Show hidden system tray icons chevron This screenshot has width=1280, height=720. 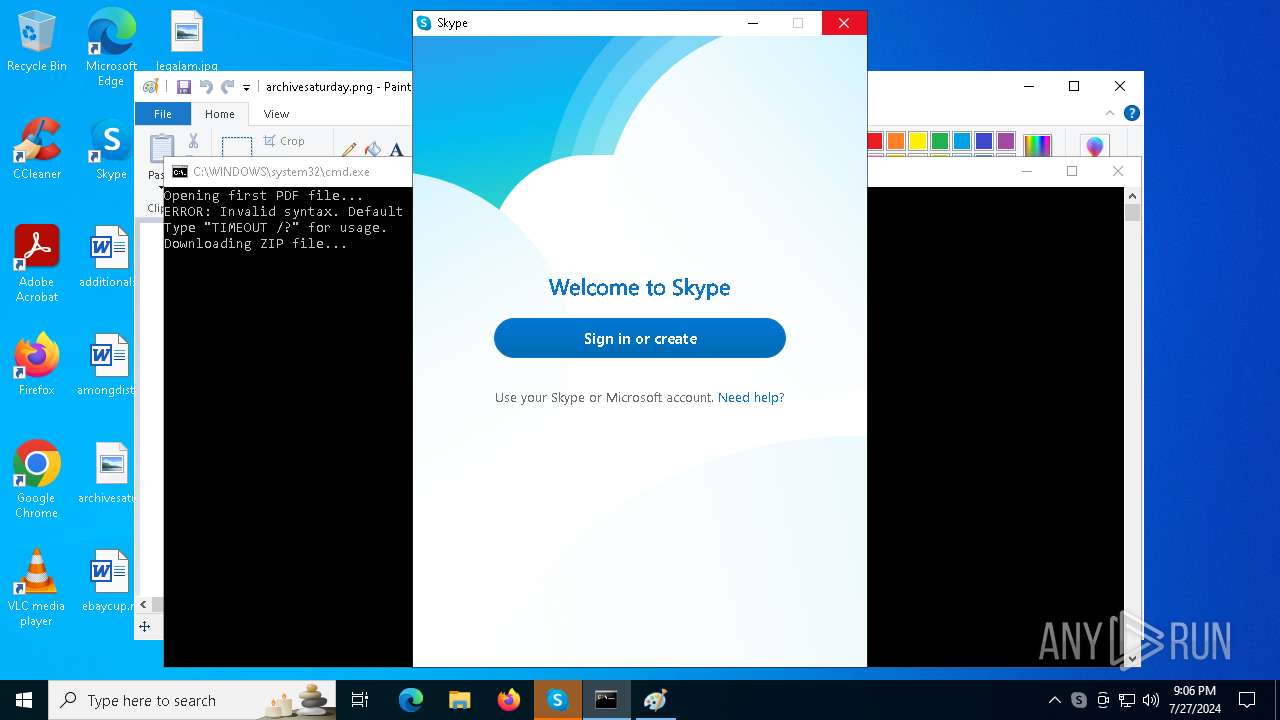click(1055, 700)
